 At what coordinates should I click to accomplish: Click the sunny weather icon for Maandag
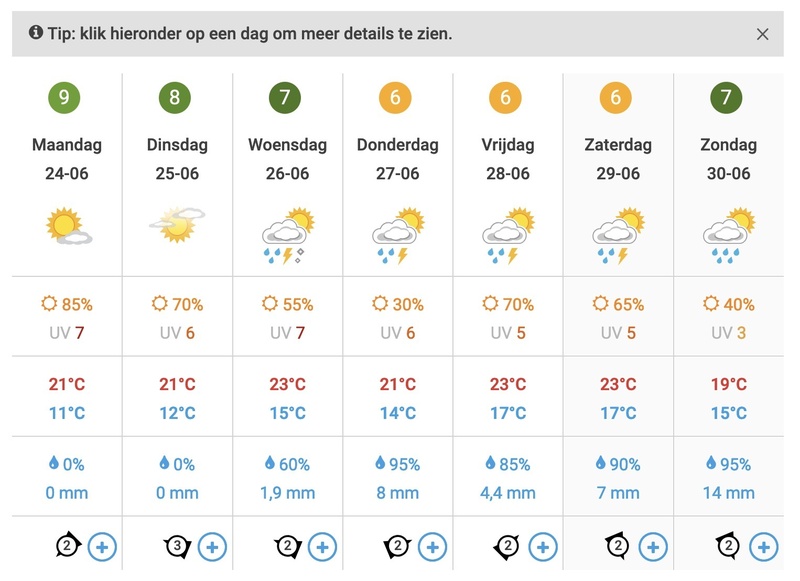click(x=68, y=227)
